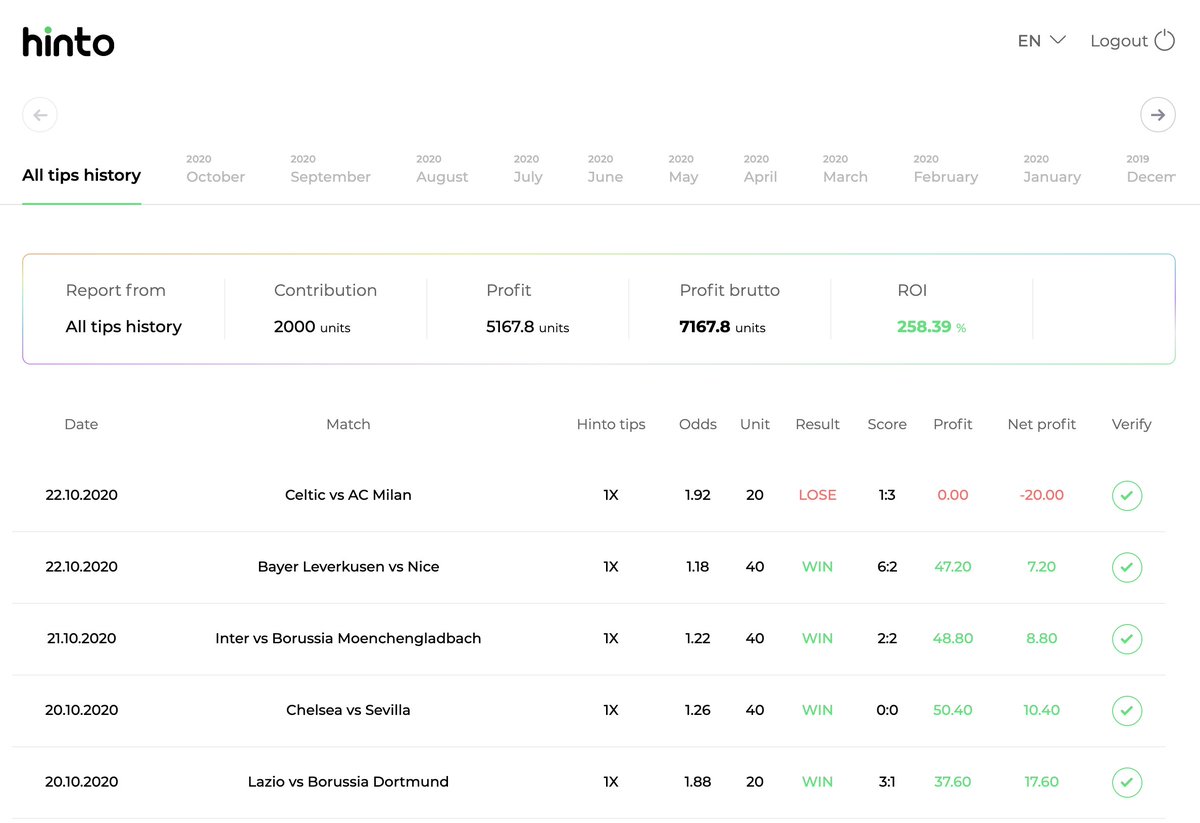Click verify check for Lazio vs Borussia Dortmund

pos(1127,782)
